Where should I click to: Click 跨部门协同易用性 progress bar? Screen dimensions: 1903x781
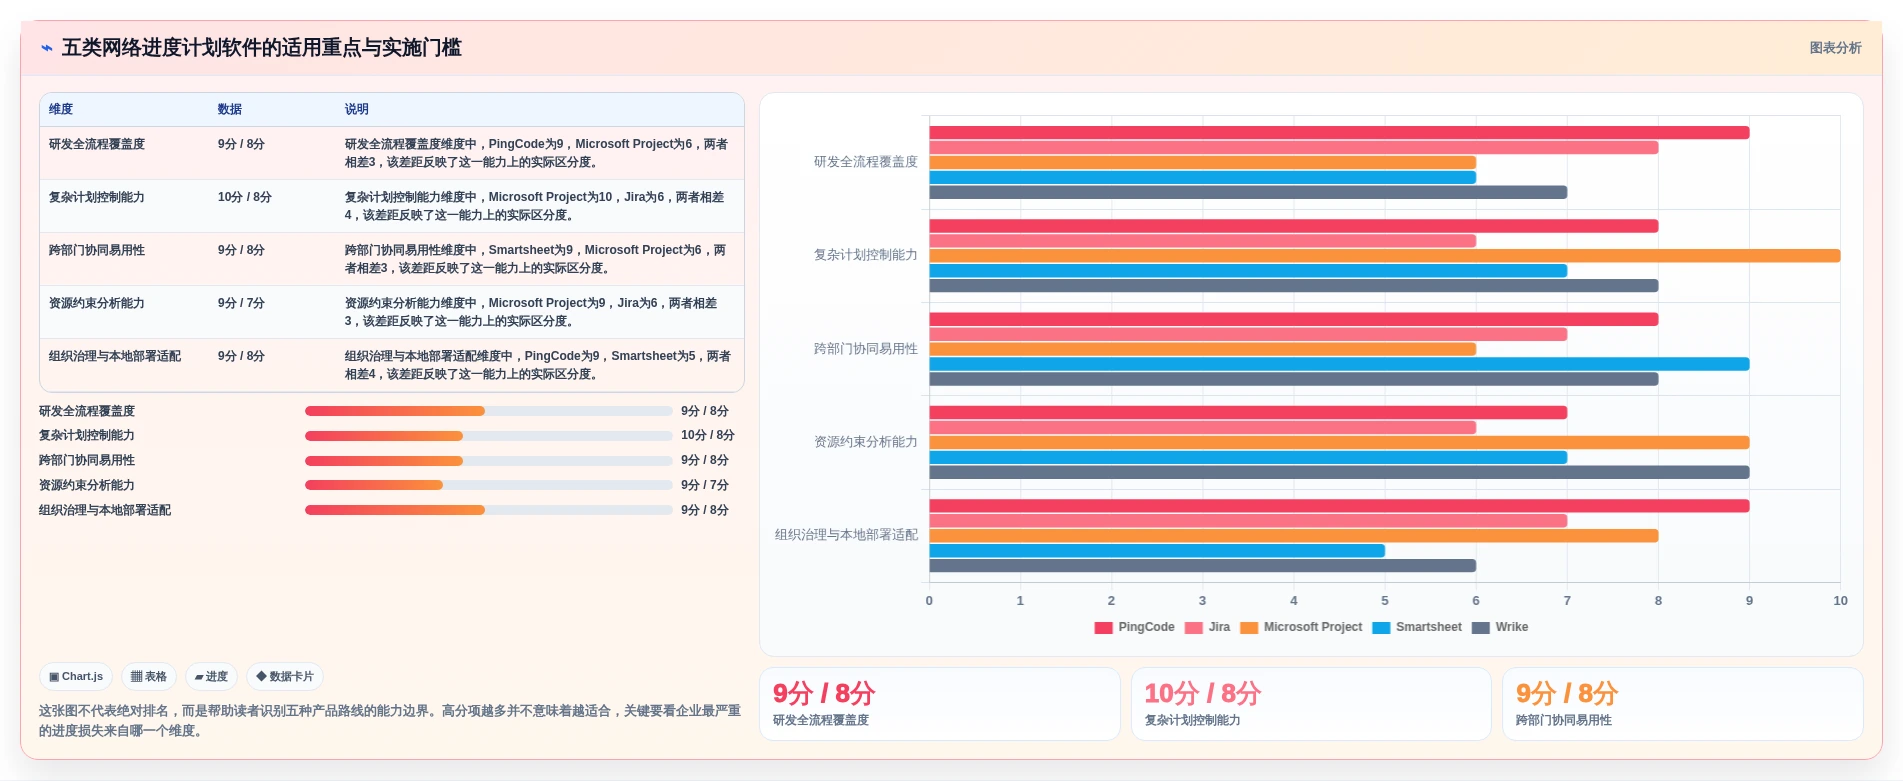click(x=489, y=461)
